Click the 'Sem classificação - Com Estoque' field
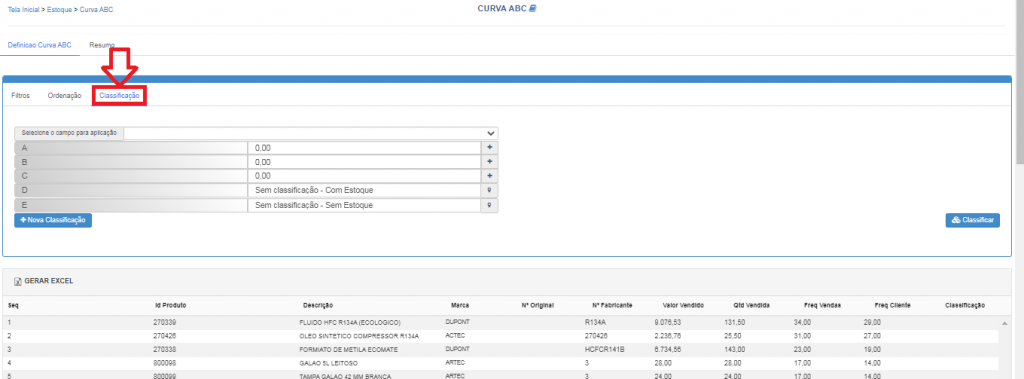This screenshot has height=379, width=1024. coord(364,191)
